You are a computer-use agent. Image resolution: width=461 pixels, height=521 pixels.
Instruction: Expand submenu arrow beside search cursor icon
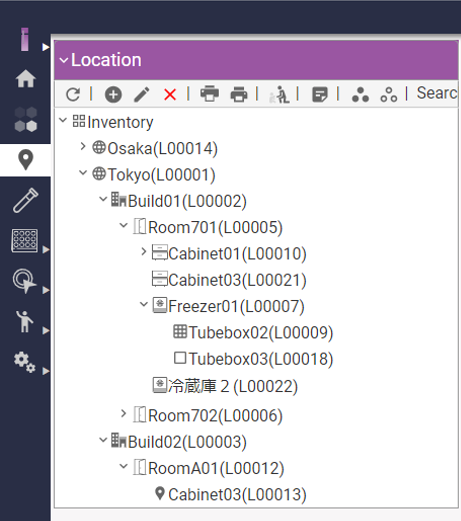46,290
